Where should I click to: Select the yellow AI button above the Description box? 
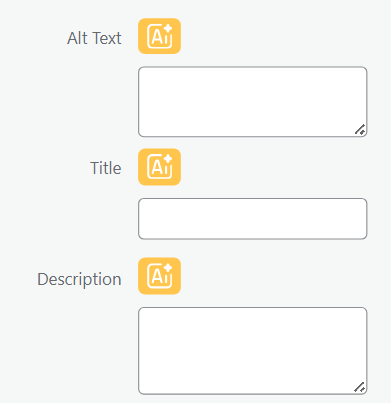(x=159, y=276)
